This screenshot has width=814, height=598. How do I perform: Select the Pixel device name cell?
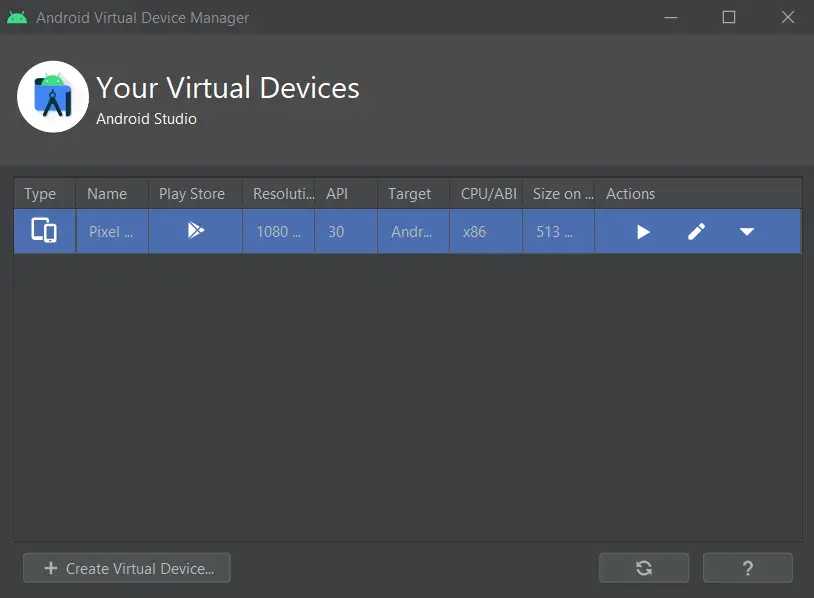point(112,232)
